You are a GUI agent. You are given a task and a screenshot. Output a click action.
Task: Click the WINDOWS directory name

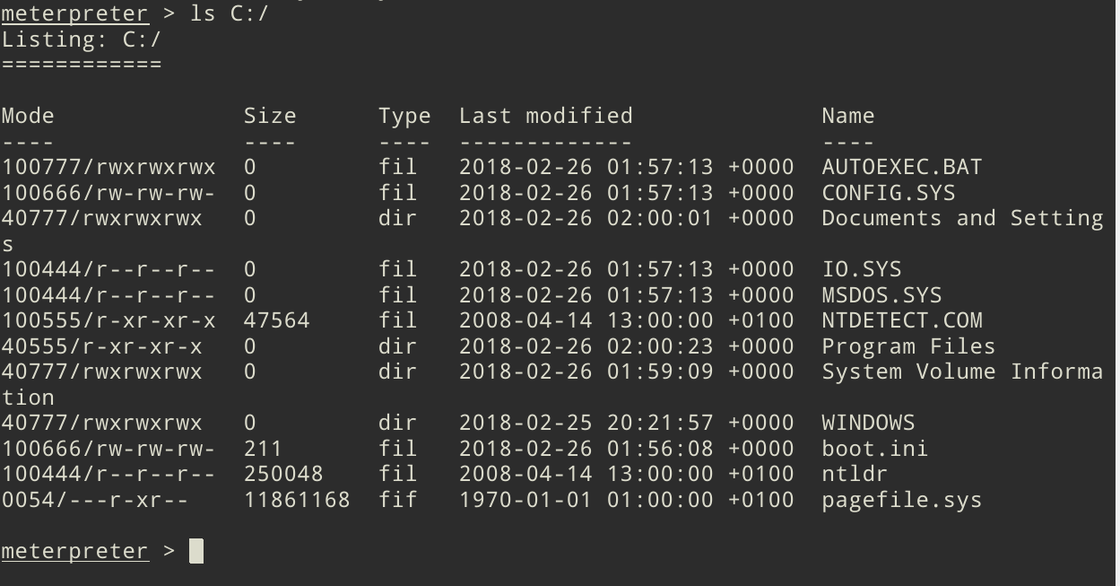tap(868, 423)
